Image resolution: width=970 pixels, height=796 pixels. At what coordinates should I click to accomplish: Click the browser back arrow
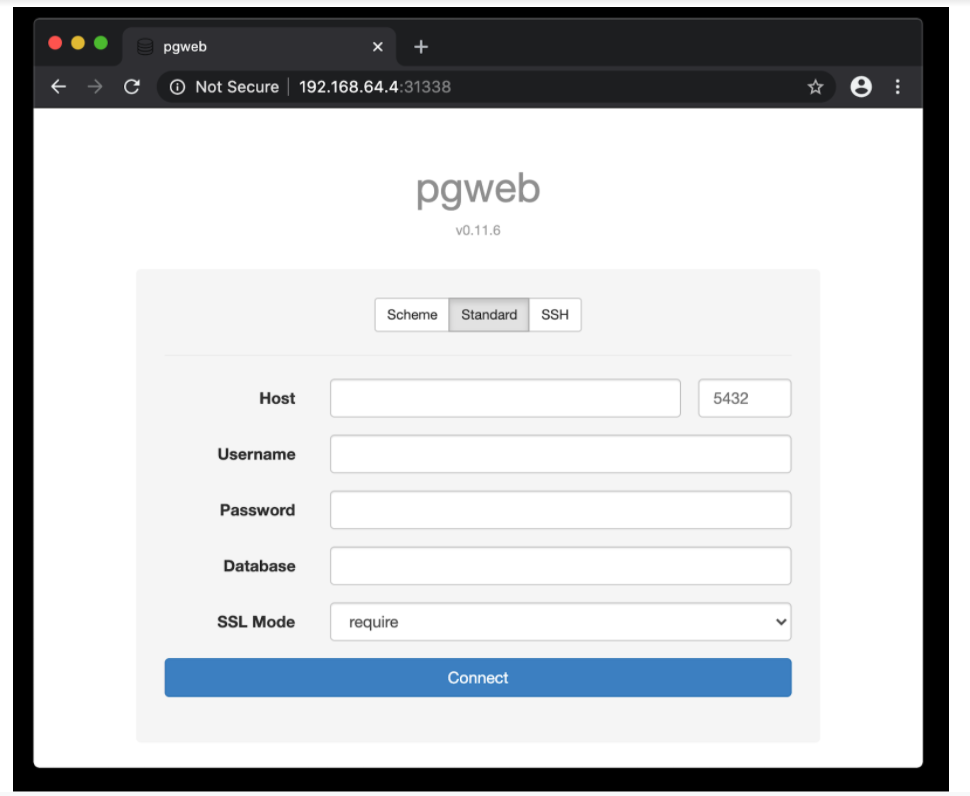(58, 87)
